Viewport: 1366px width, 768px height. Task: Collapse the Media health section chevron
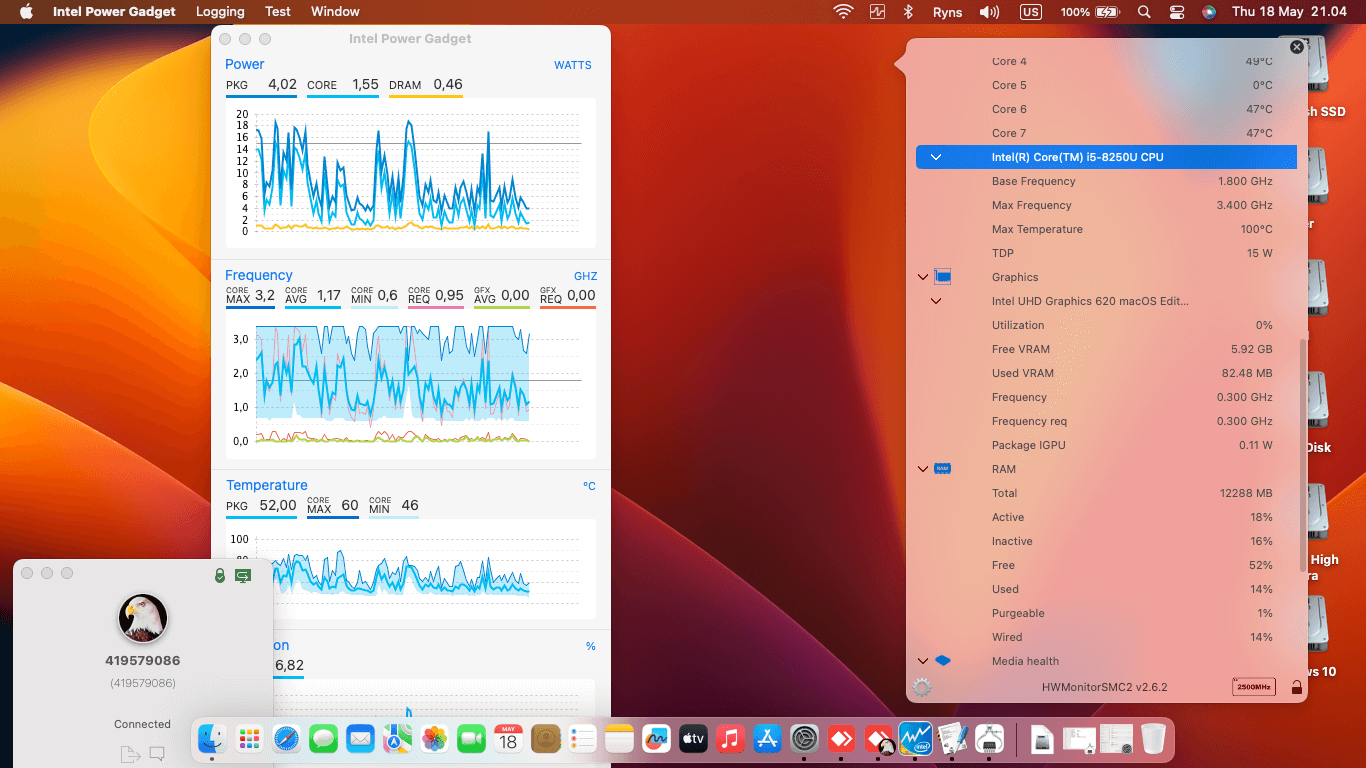(922, 661)
